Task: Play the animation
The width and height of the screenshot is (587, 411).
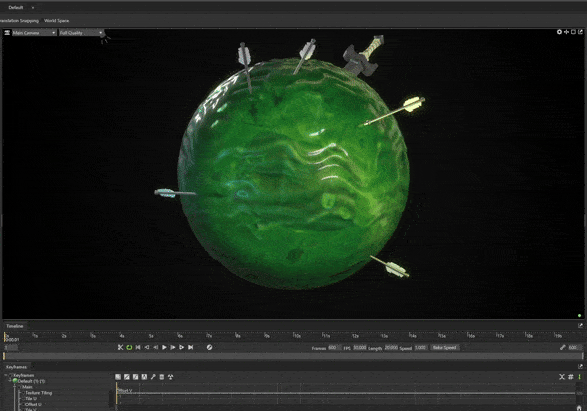Action: (x=164, y=347)
